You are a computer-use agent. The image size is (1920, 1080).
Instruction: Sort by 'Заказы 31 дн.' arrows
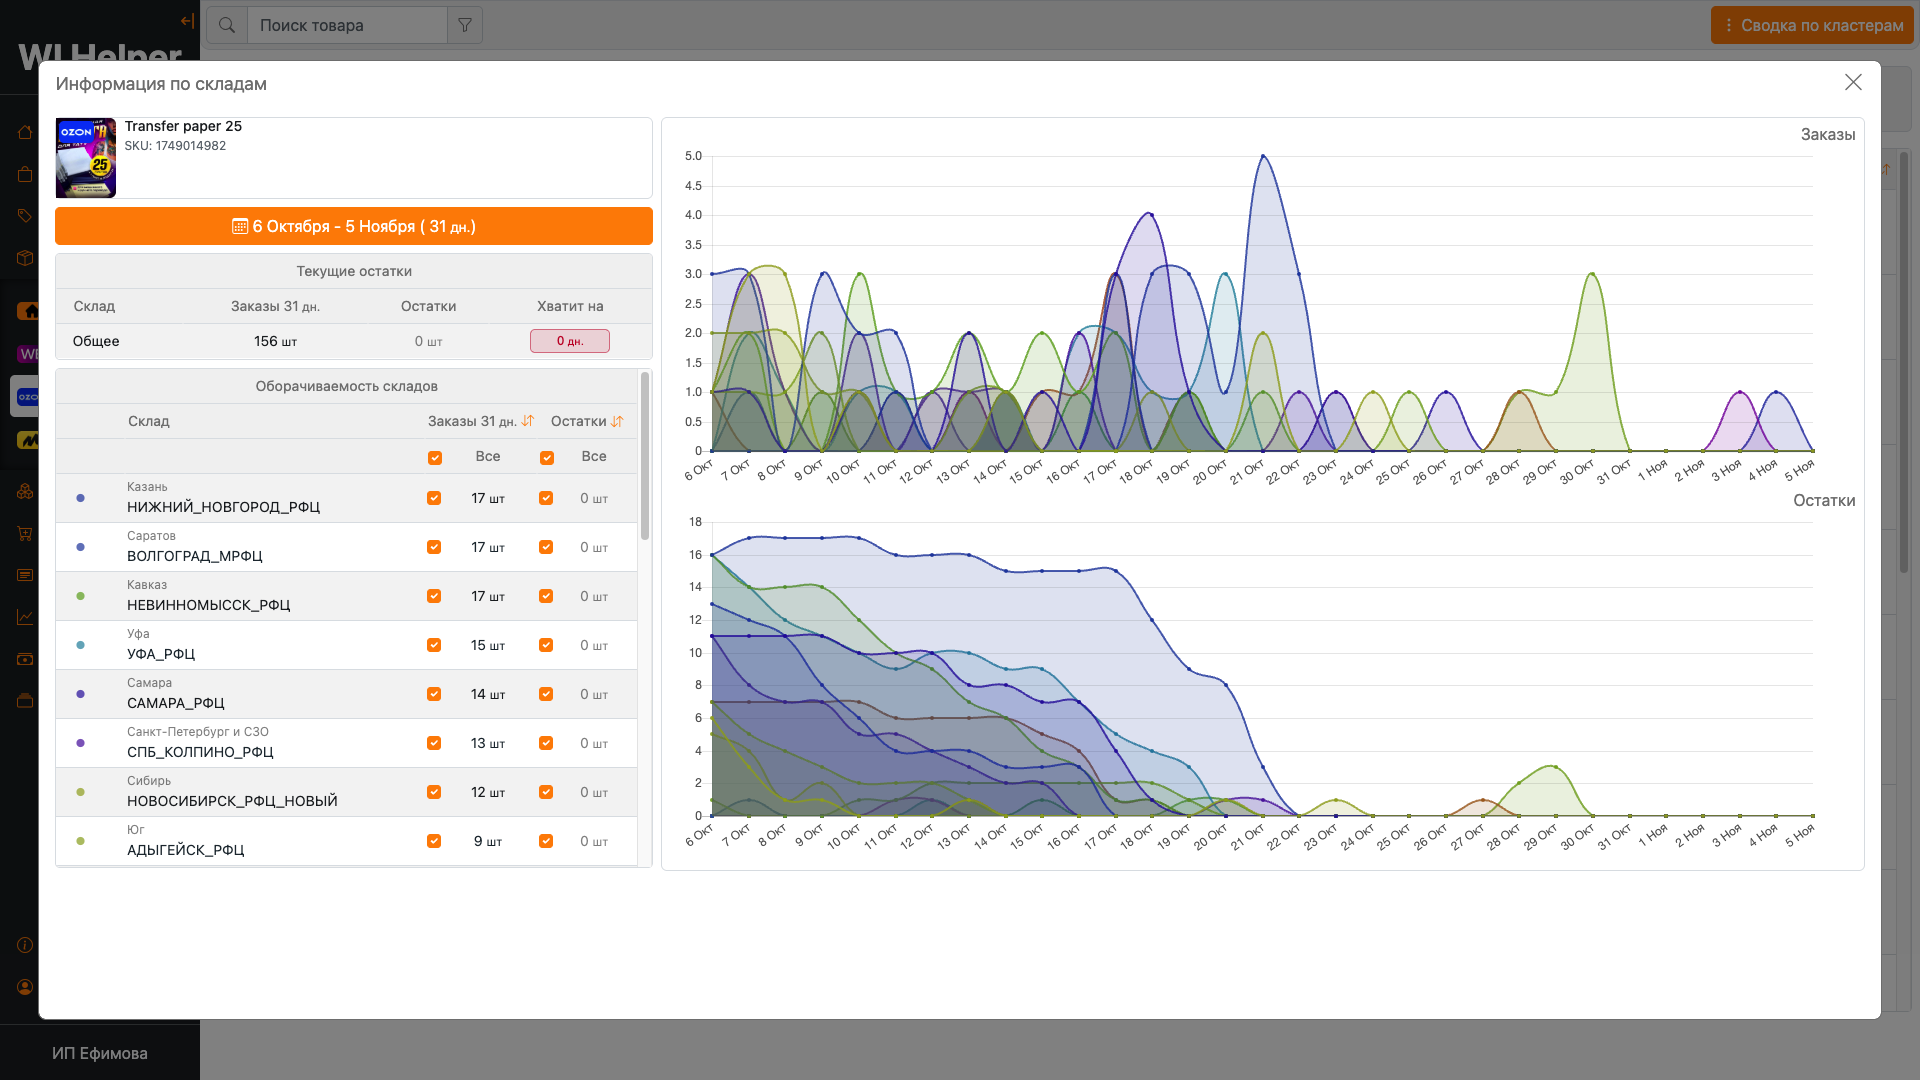(528, 421)
